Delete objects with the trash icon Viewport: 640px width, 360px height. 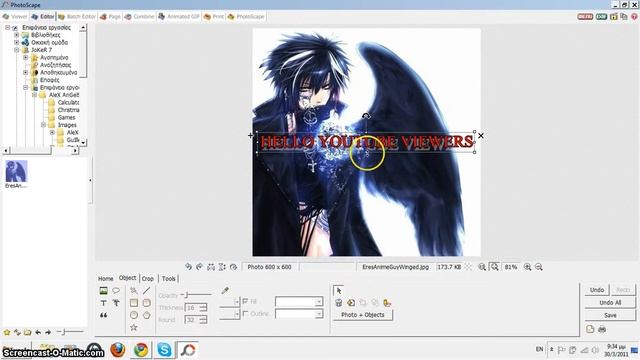pyautogui.click(x=338, y=303)
